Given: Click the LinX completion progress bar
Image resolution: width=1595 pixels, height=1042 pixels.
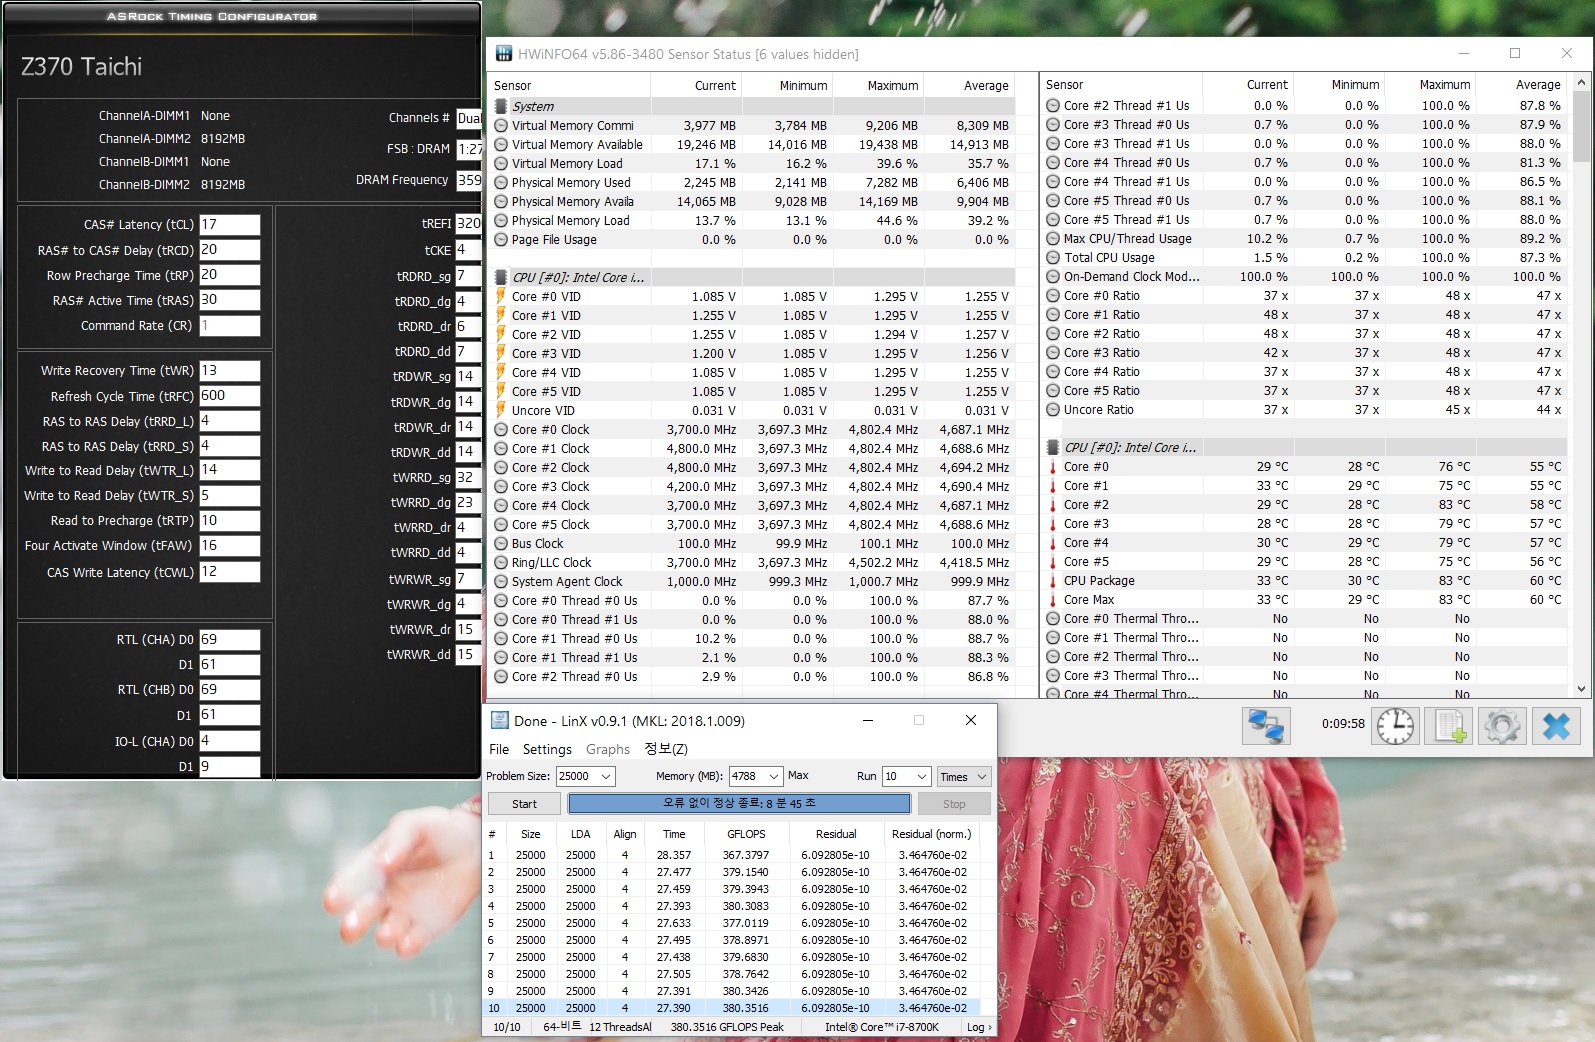Looking at the screenshot, I should [x=739, y=804].
